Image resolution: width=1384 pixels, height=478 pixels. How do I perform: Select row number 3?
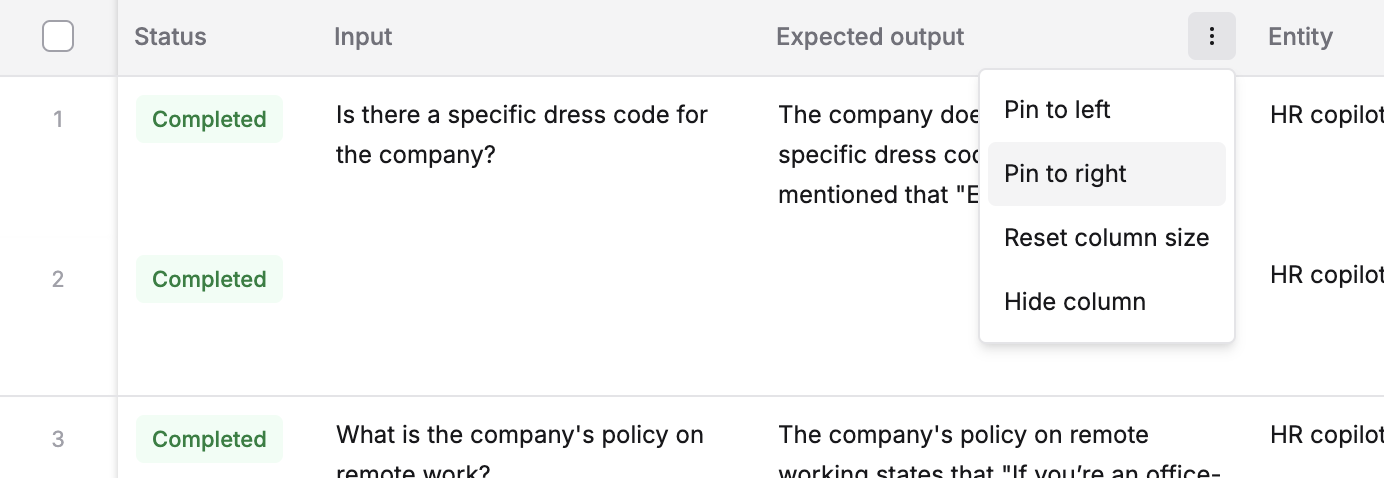click(58, 439)
